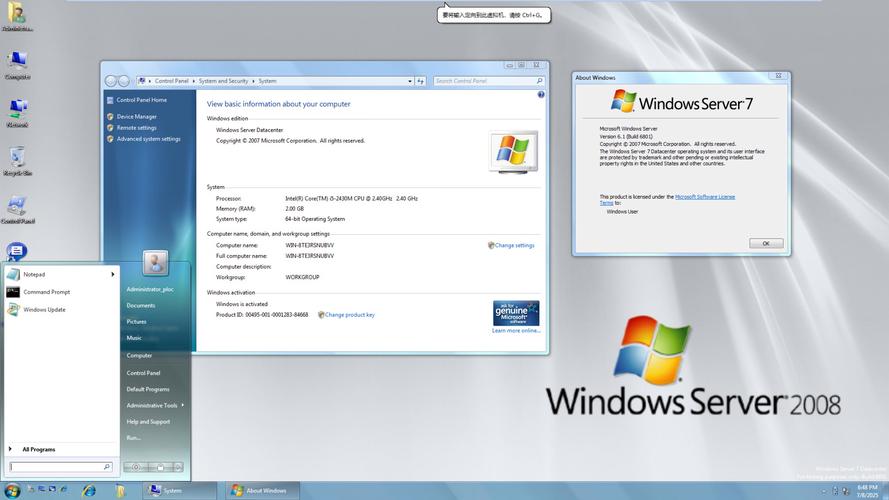The height and width of the screenshot is (500, 889).
Task: Expand the arrow after Control Panel breadcrumb
Action: click(193, 81)
